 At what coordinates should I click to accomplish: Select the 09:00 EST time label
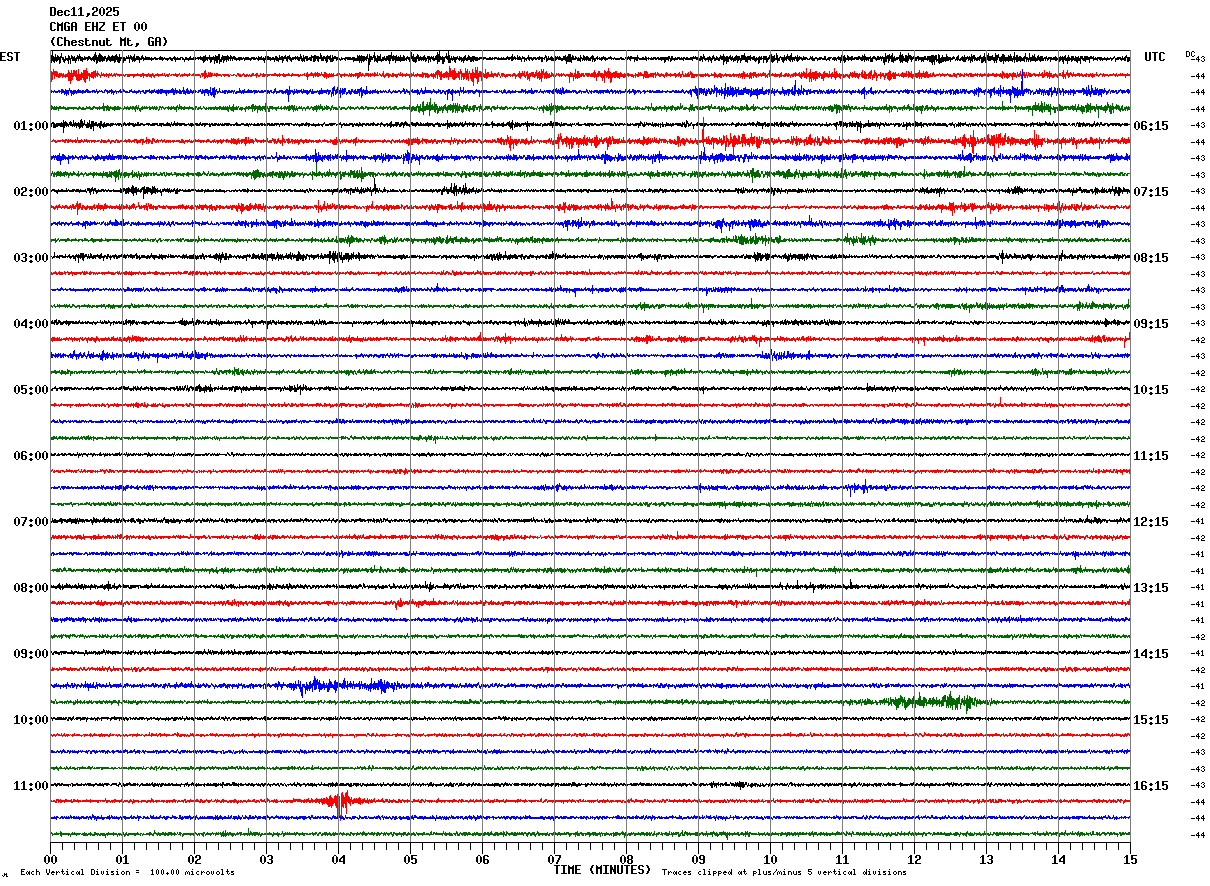tap(31, 654)
